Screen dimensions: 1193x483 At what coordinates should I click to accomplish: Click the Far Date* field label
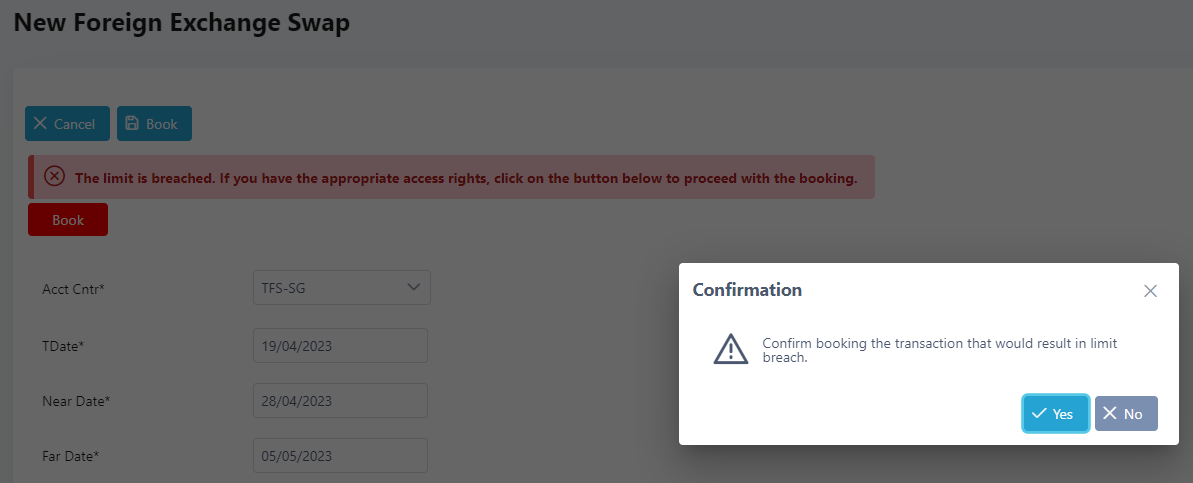click(x=71, y=456)
